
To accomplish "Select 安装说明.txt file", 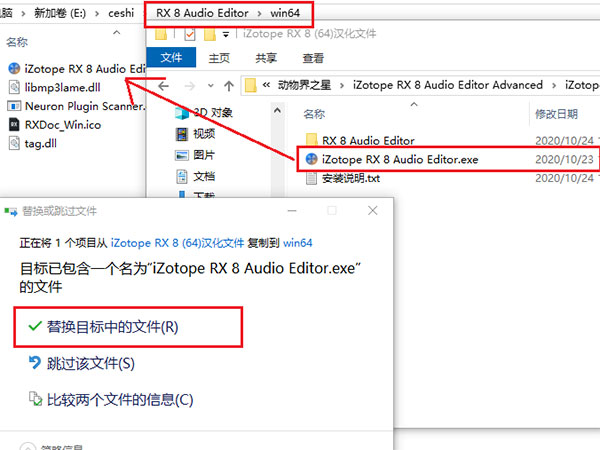I will 342,178.
